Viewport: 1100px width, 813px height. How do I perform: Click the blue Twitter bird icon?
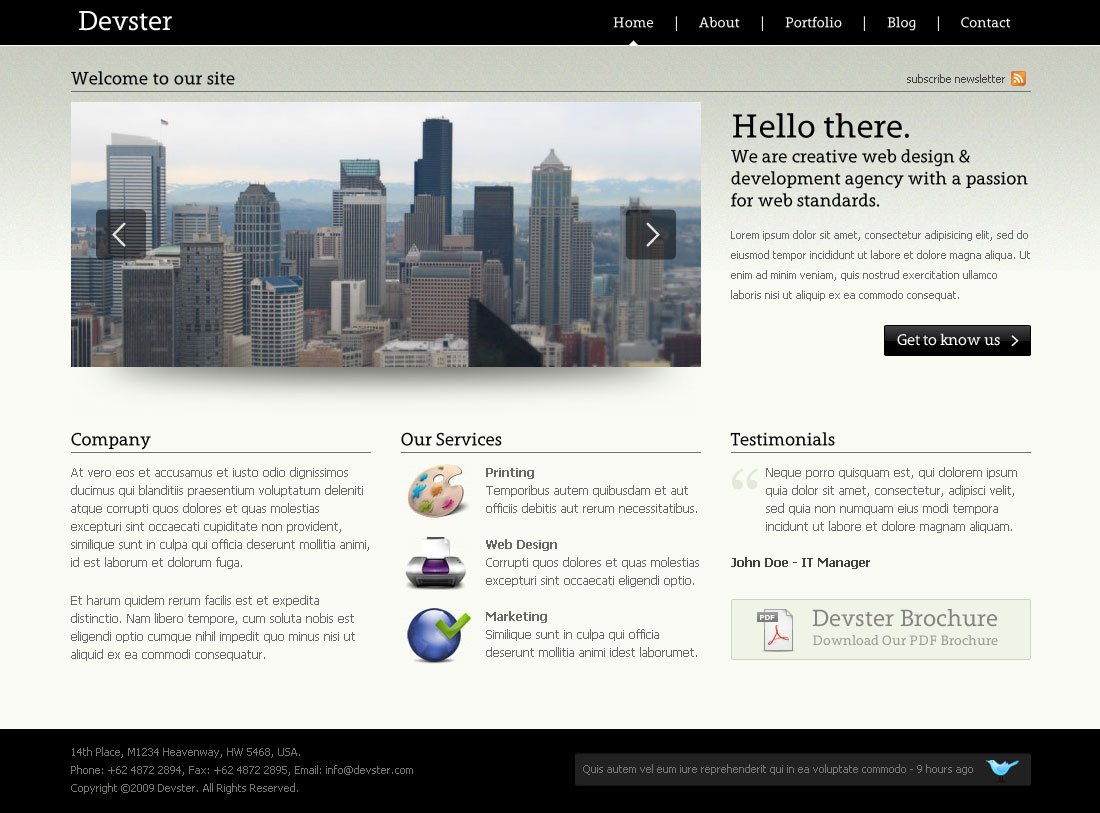(x=1002, y=768)
